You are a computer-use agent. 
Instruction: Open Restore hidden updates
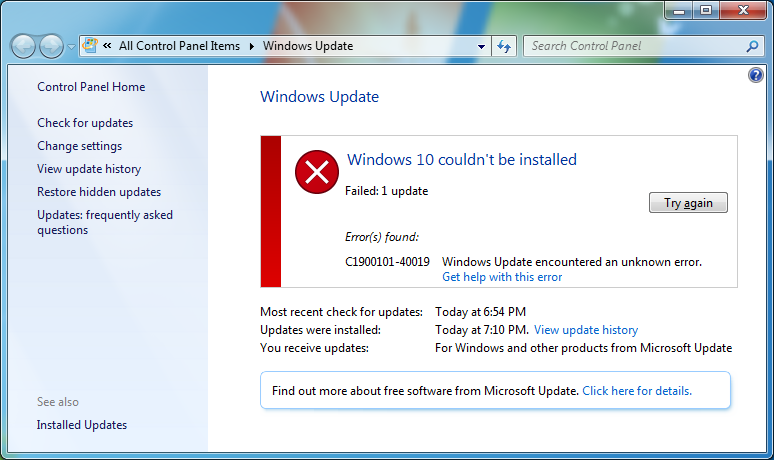99,192
